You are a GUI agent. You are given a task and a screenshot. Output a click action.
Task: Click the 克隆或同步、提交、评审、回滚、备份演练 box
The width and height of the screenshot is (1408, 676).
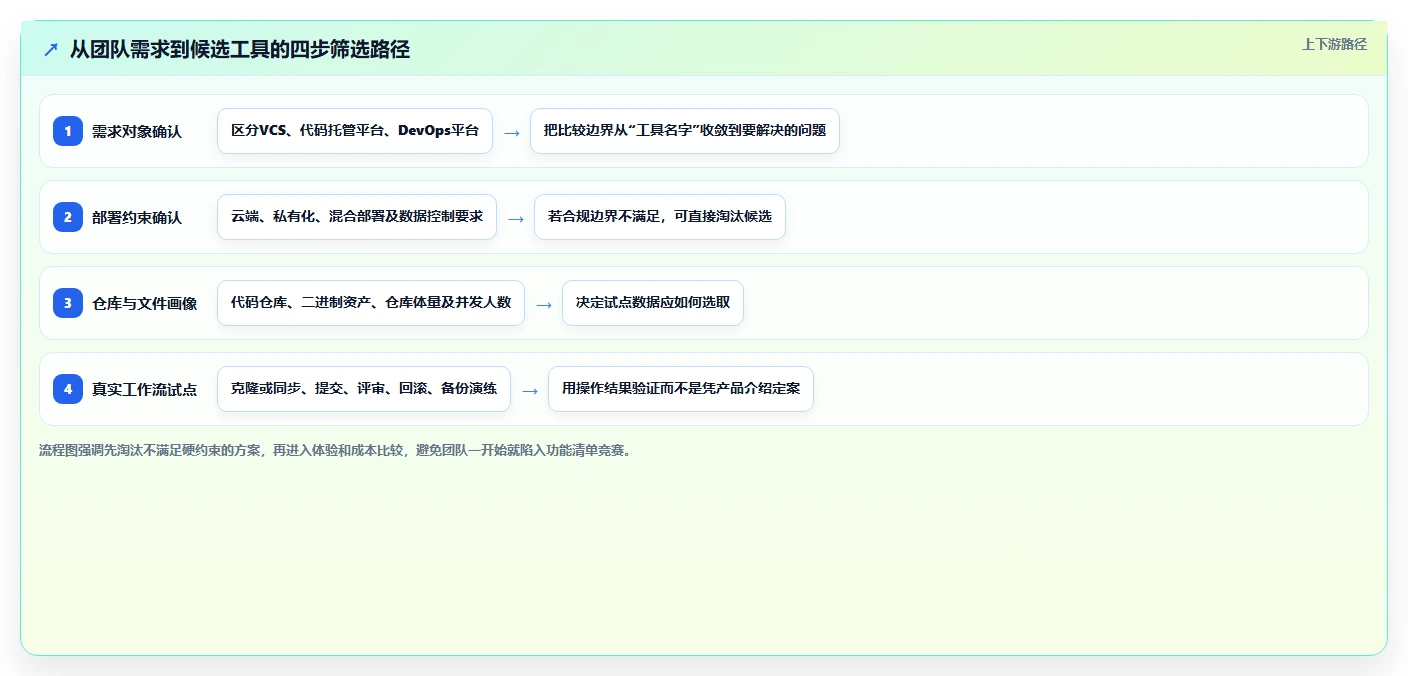coord(364,389)
